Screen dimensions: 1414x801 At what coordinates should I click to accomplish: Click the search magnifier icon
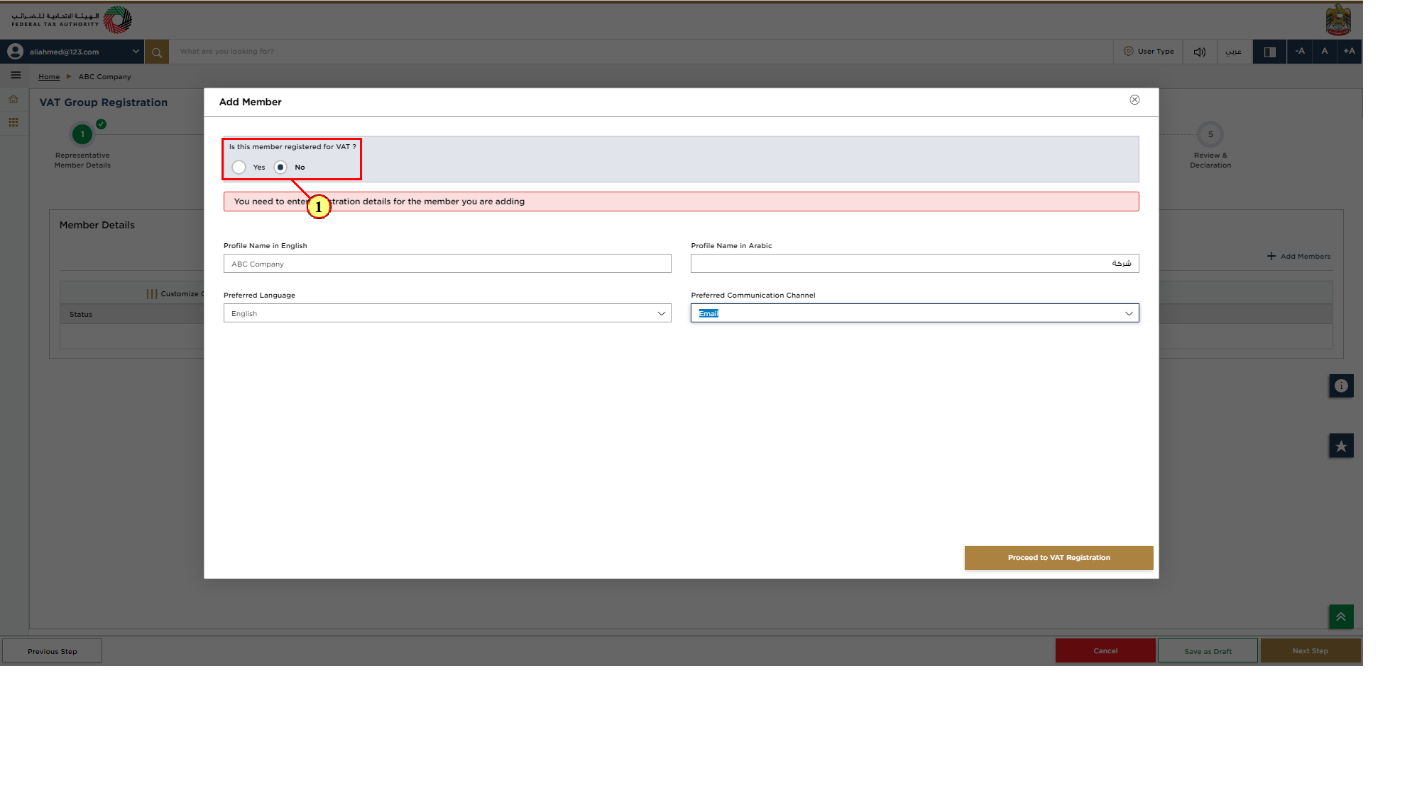157,51
